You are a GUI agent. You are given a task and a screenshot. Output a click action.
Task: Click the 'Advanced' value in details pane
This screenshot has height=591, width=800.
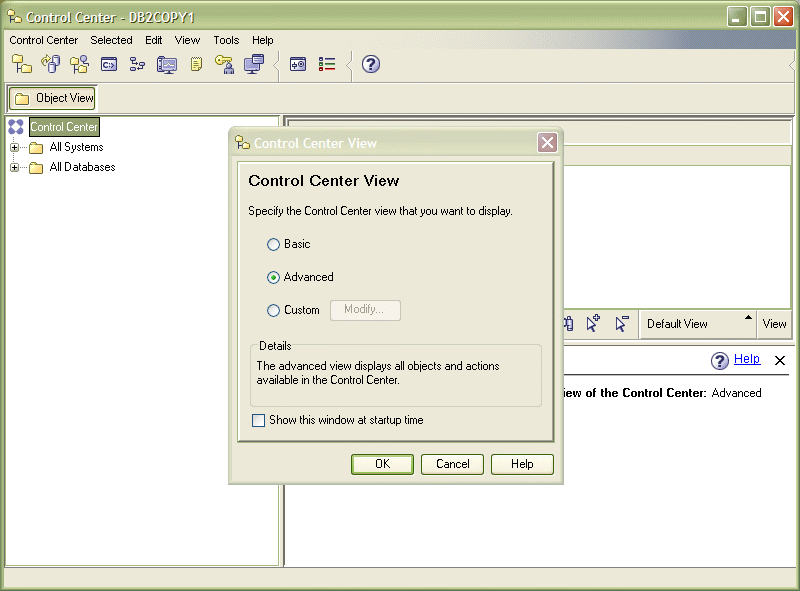736,393
